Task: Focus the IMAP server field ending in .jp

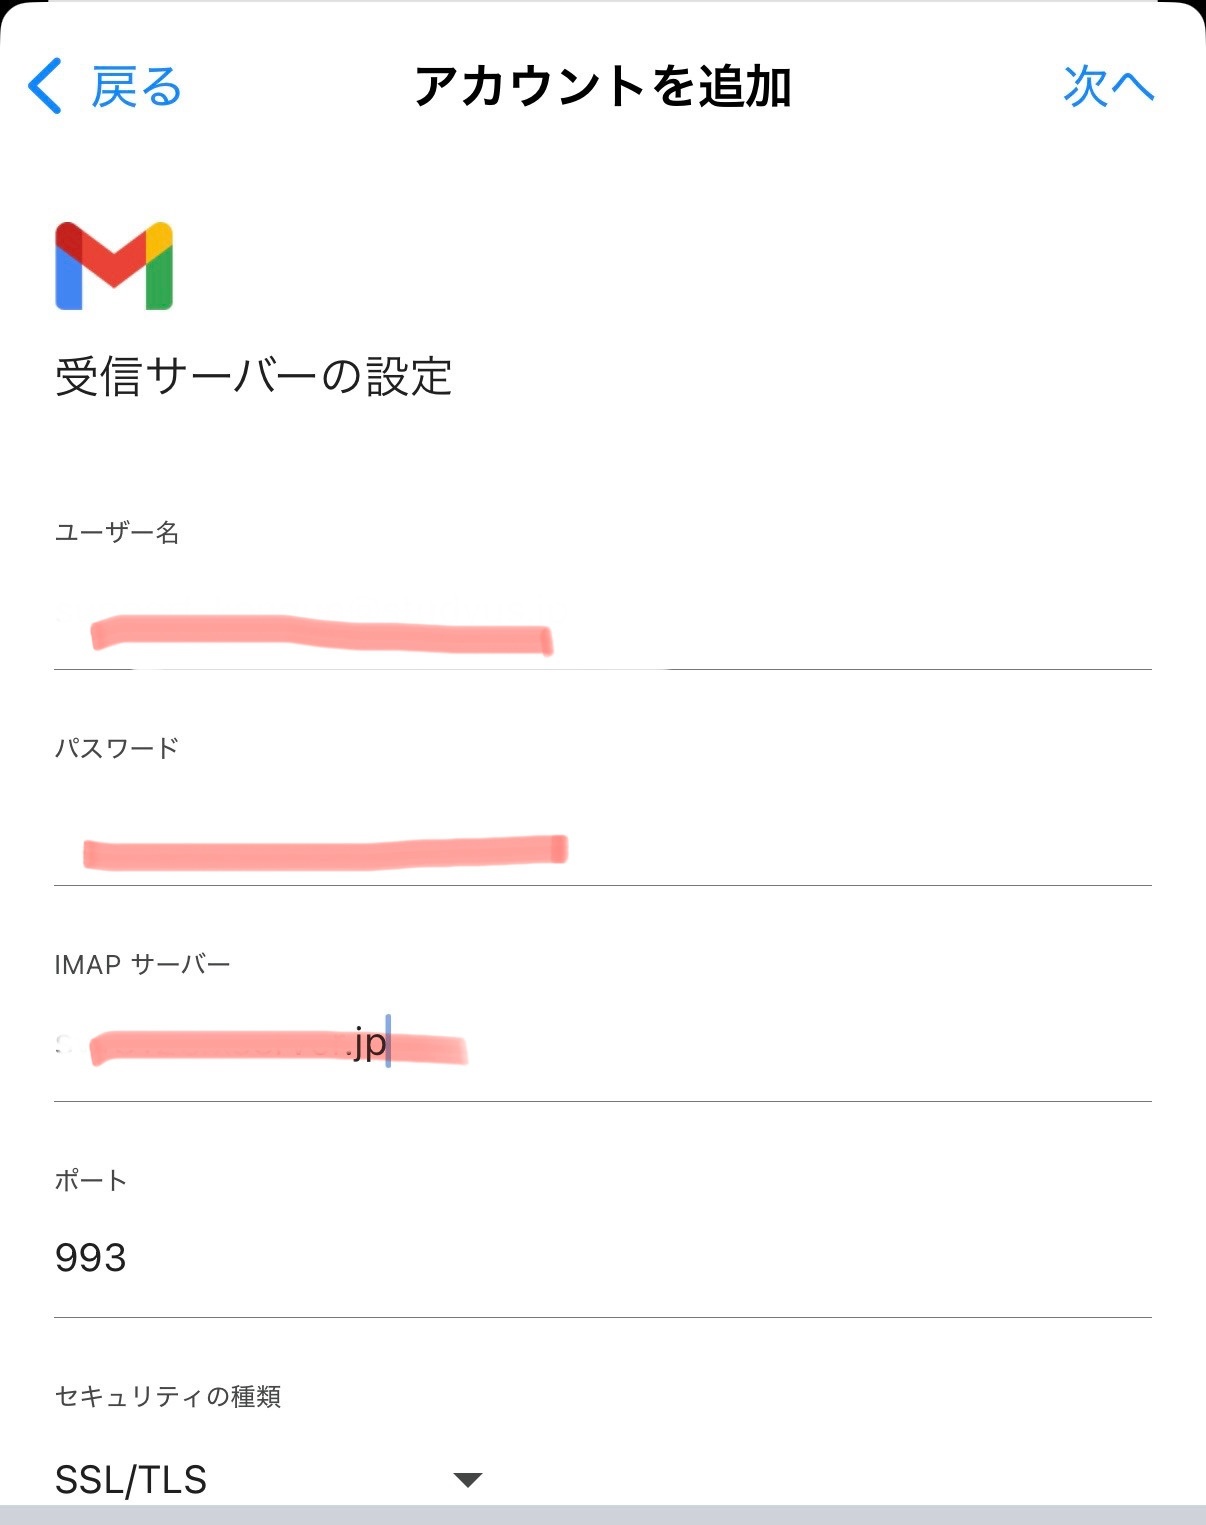Action: (603, 1045)
